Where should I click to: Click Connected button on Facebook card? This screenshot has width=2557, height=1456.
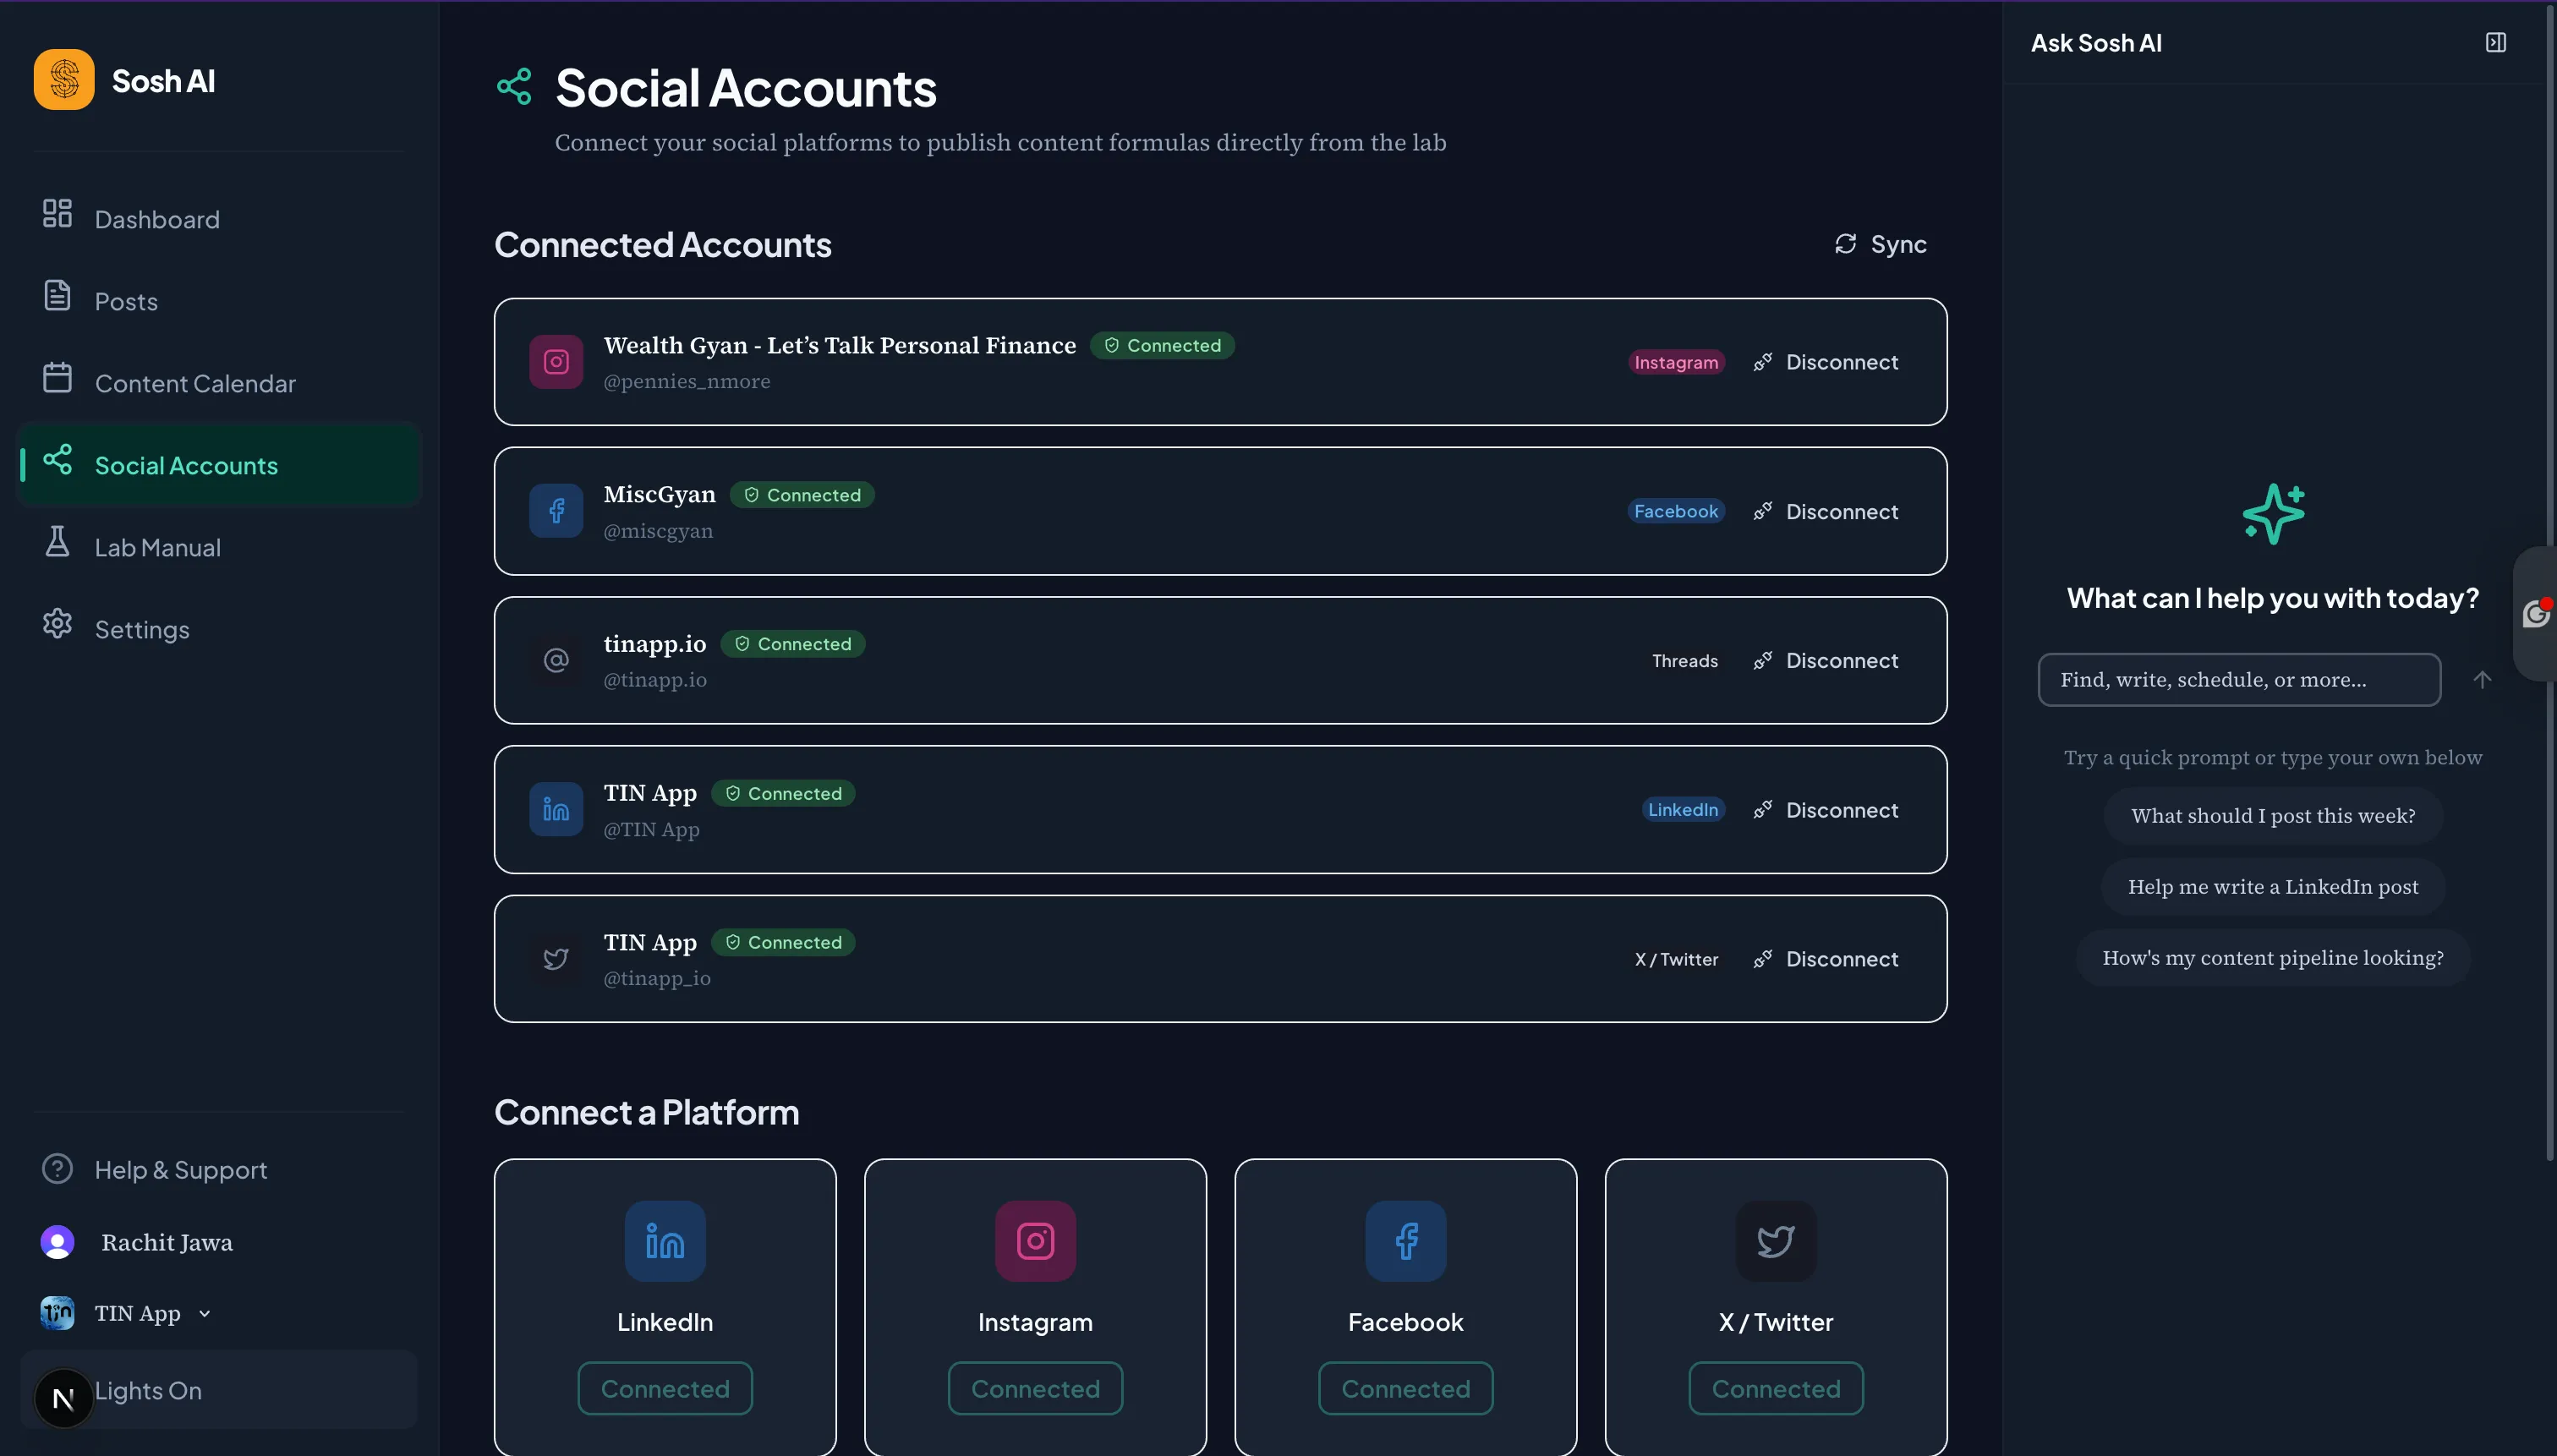click(1406, 1388)
